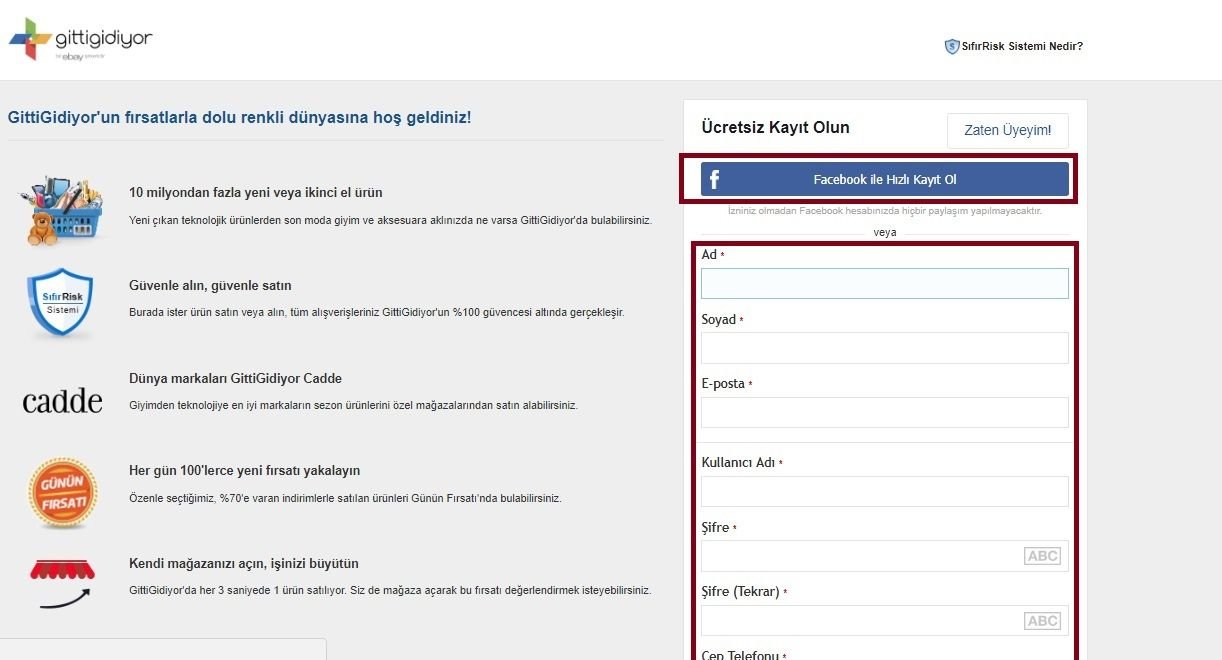Click the store awning icon

point(62,585)
